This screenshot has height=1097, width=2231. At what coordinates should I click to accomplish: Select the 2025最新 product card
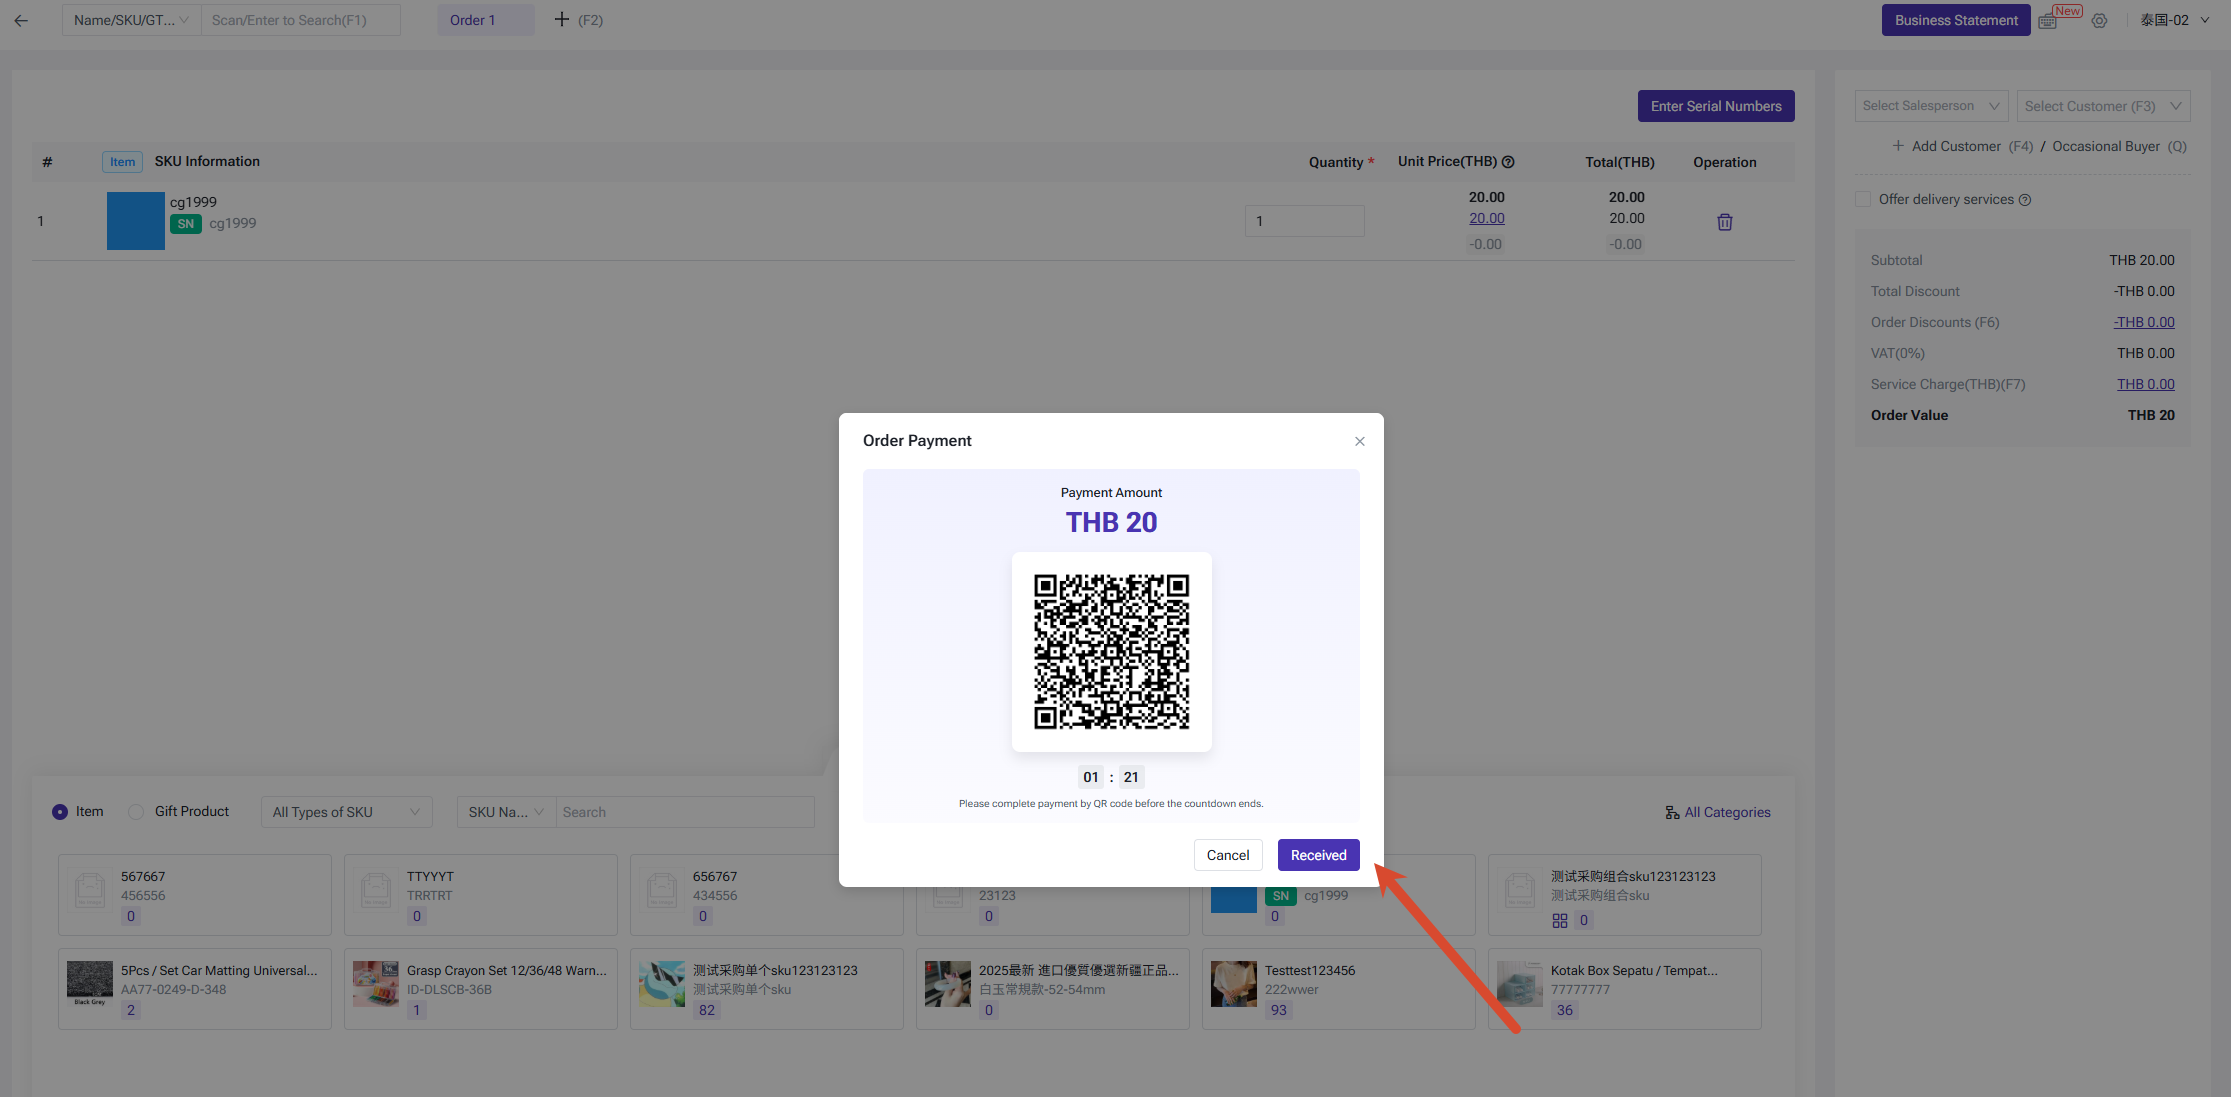1053,989
